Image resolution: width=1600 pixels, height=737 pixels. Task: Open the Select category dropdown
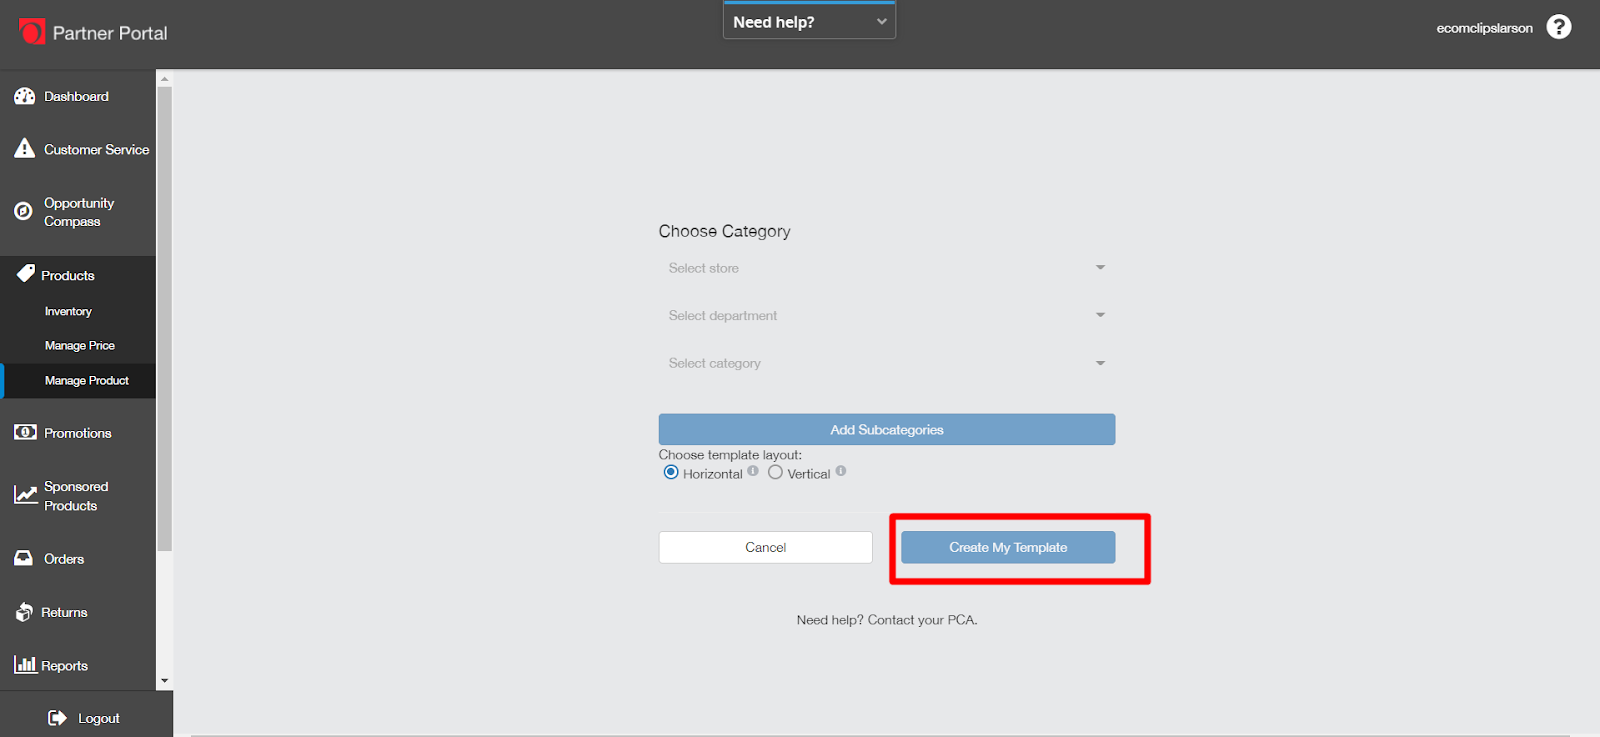[x=887, y=363]
